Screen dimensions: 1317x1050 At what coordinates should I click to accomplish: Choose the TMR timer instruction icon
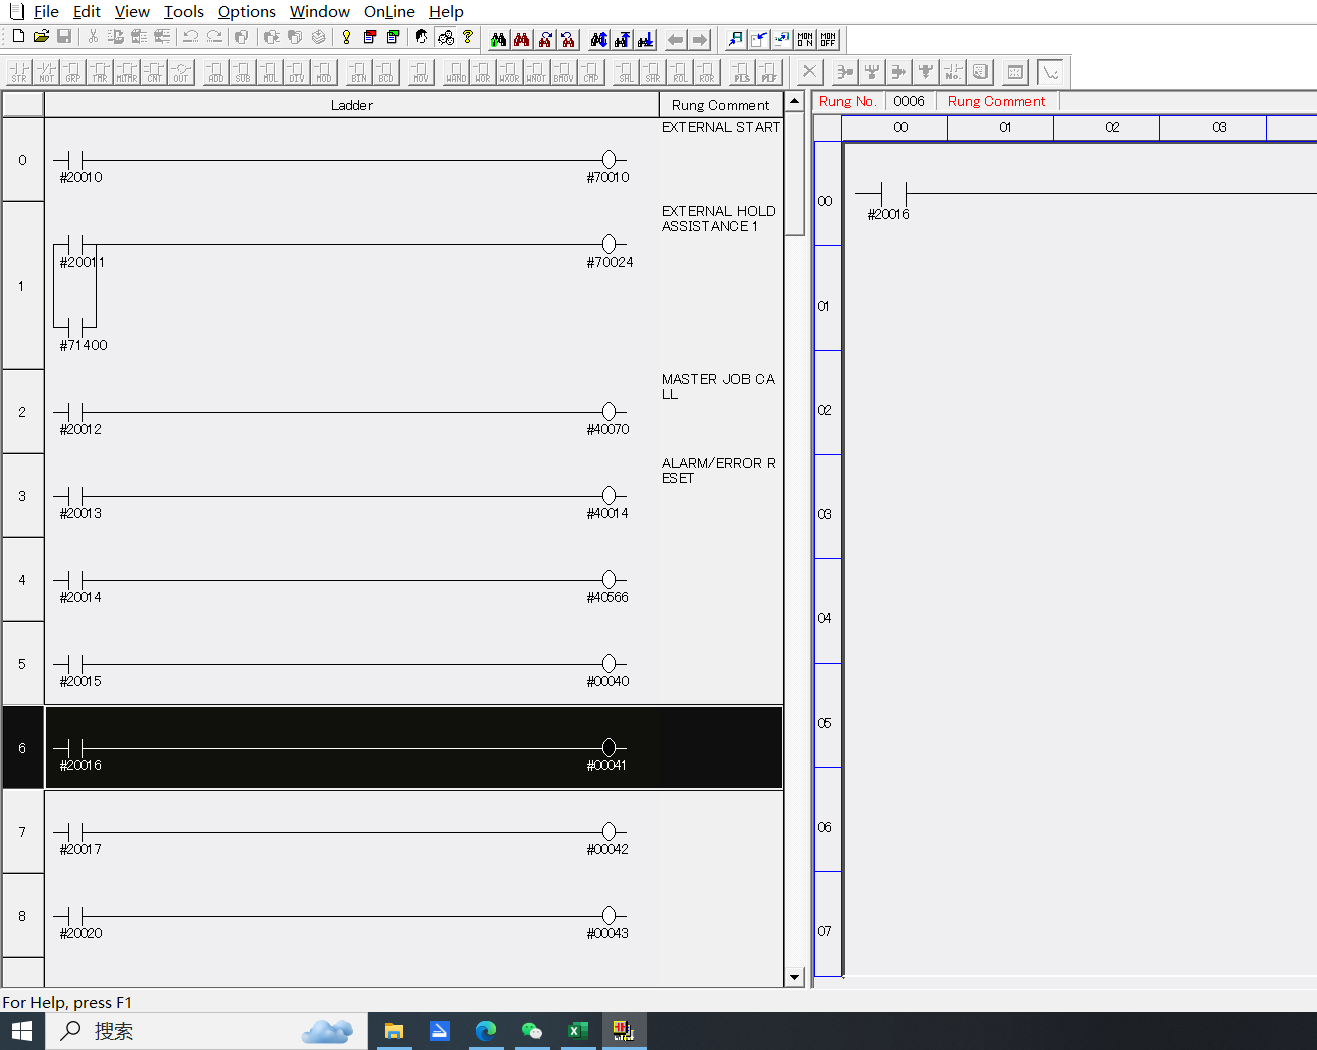(100, 72)
